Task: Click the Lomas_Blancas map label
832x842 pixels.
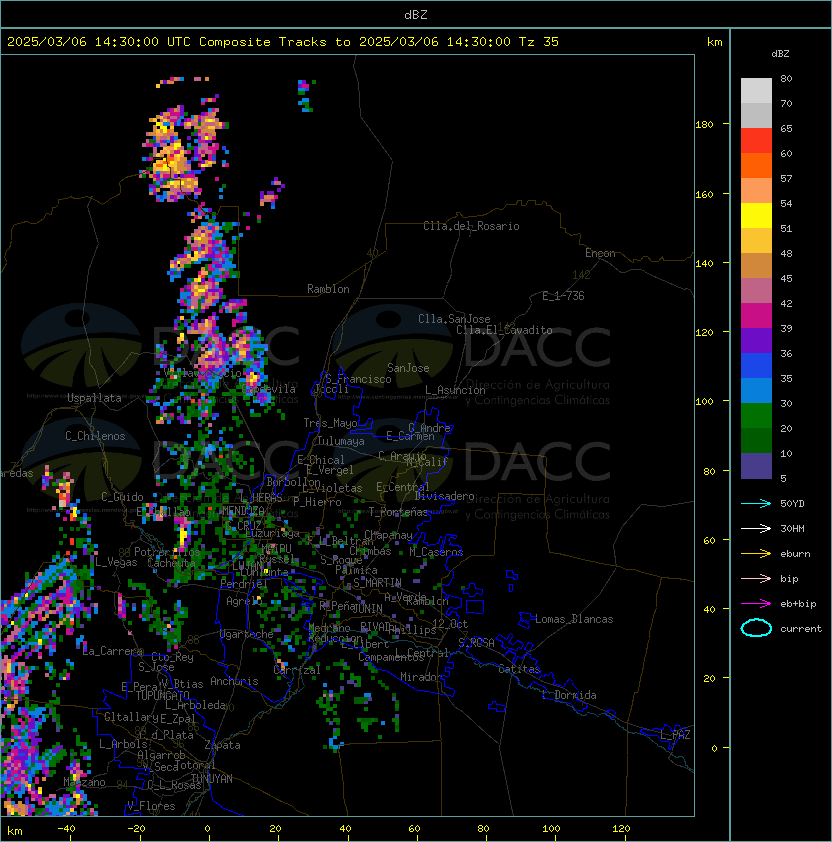Action: [574, 619]
